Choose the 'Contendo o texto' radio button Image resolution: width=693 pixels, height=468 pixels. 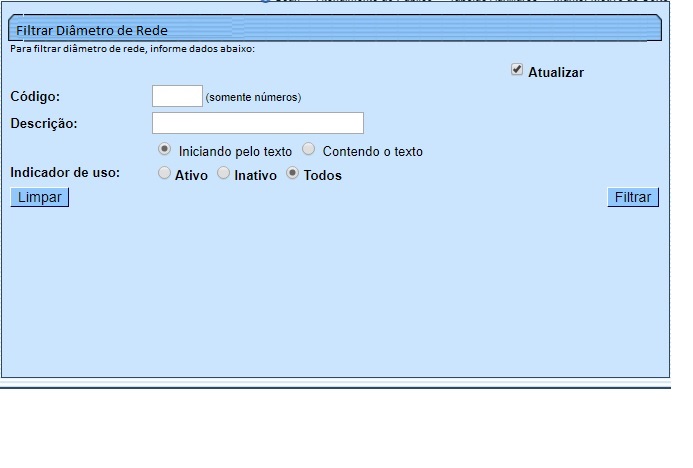pos(309,149)
